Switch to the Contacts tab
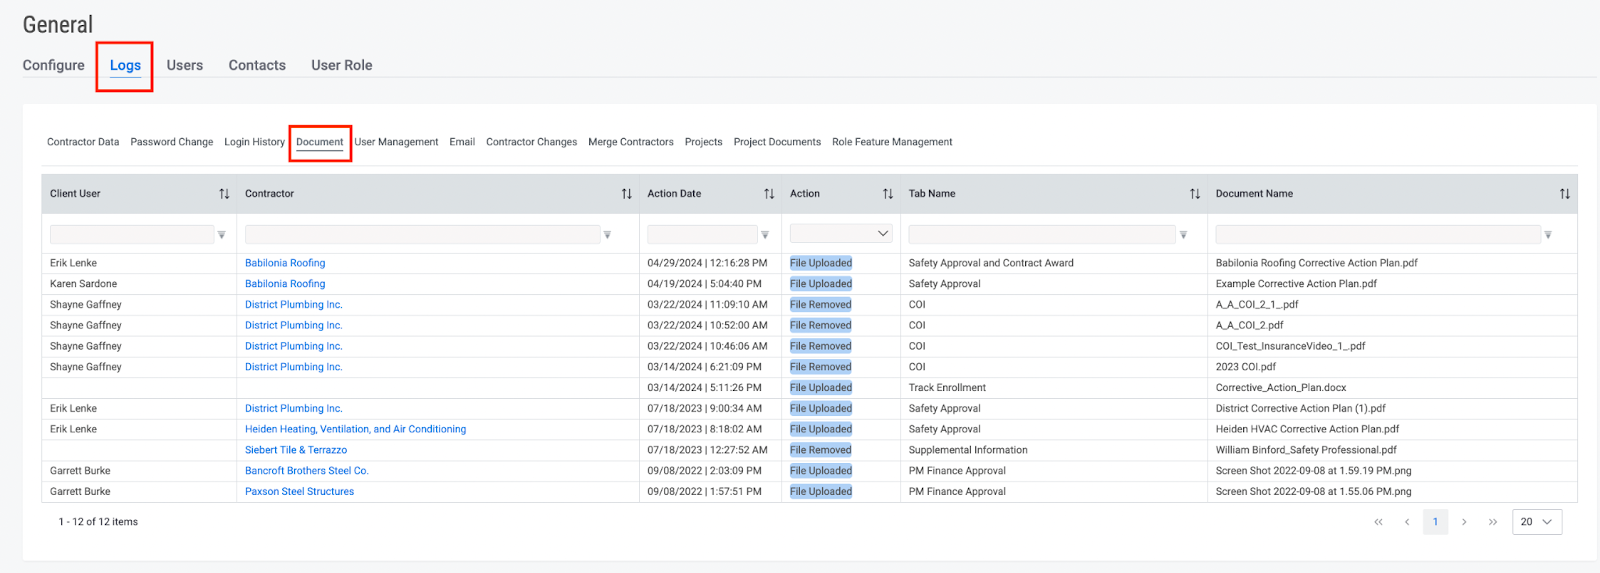Image resolution: width=1600 pixels, height=573 pixels. [257, 65]
